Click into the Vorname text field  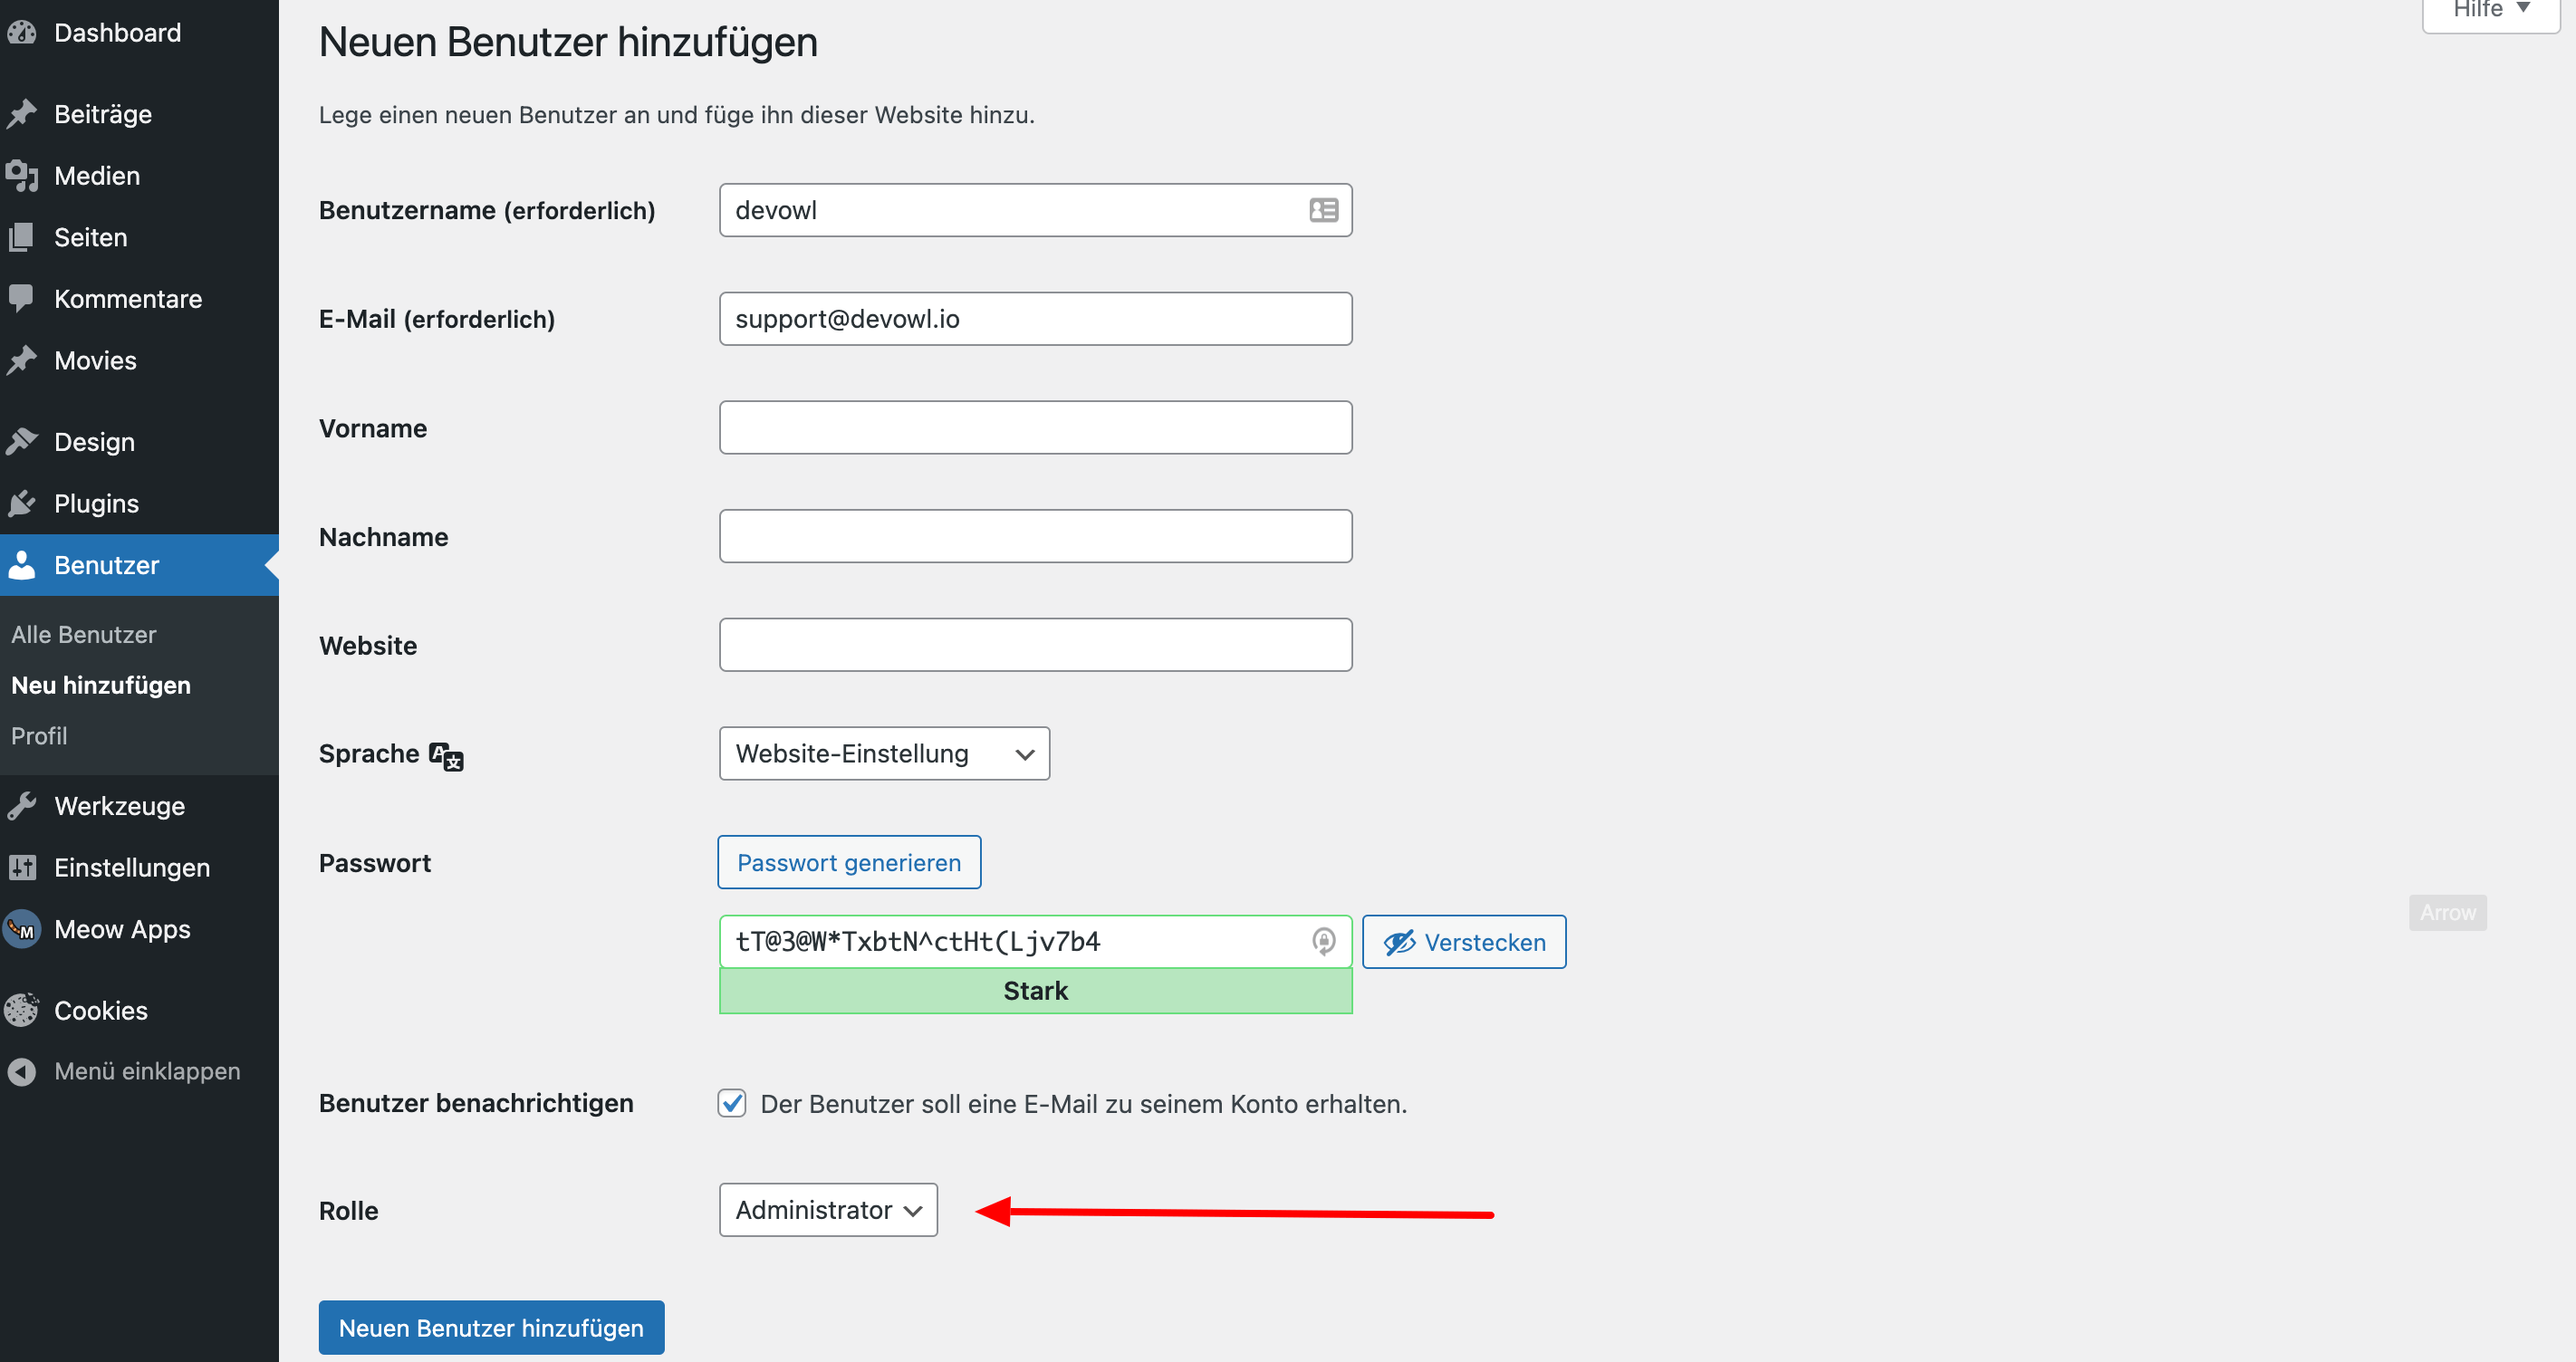1035,428
